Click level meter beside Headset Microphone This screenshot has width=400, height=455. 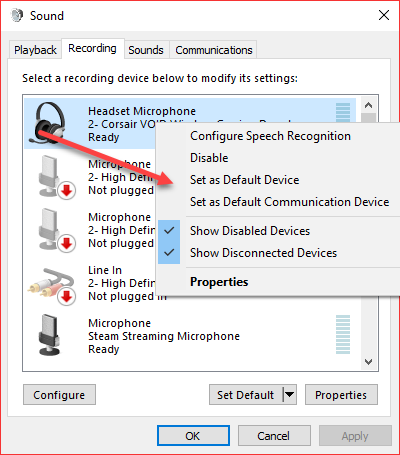343,112
